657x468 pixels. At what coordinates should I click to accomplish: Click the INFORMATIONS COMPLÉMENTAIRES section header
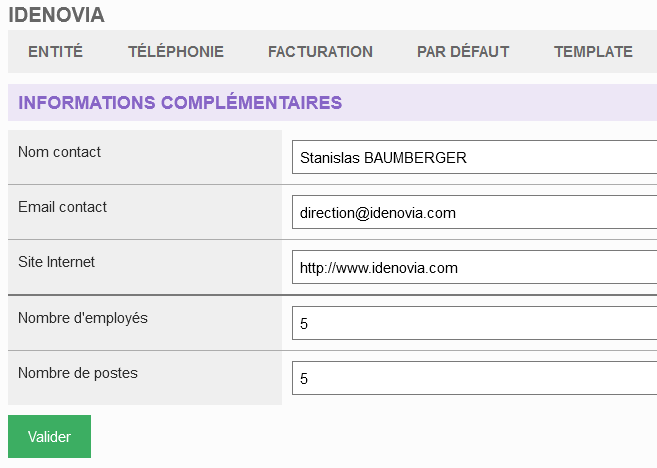tap(180, 102)
